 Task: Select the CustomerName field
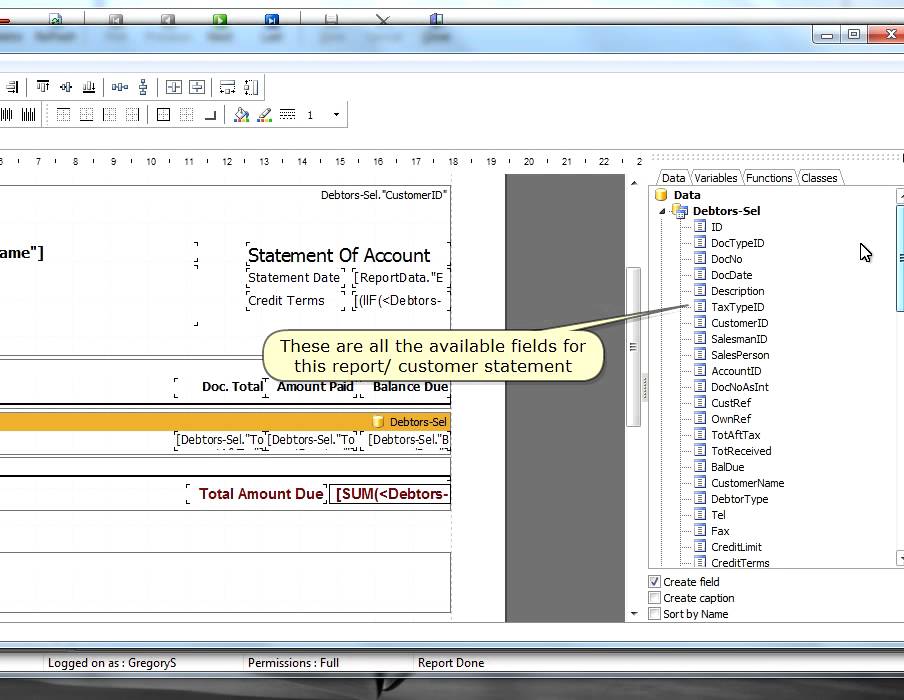747,483
